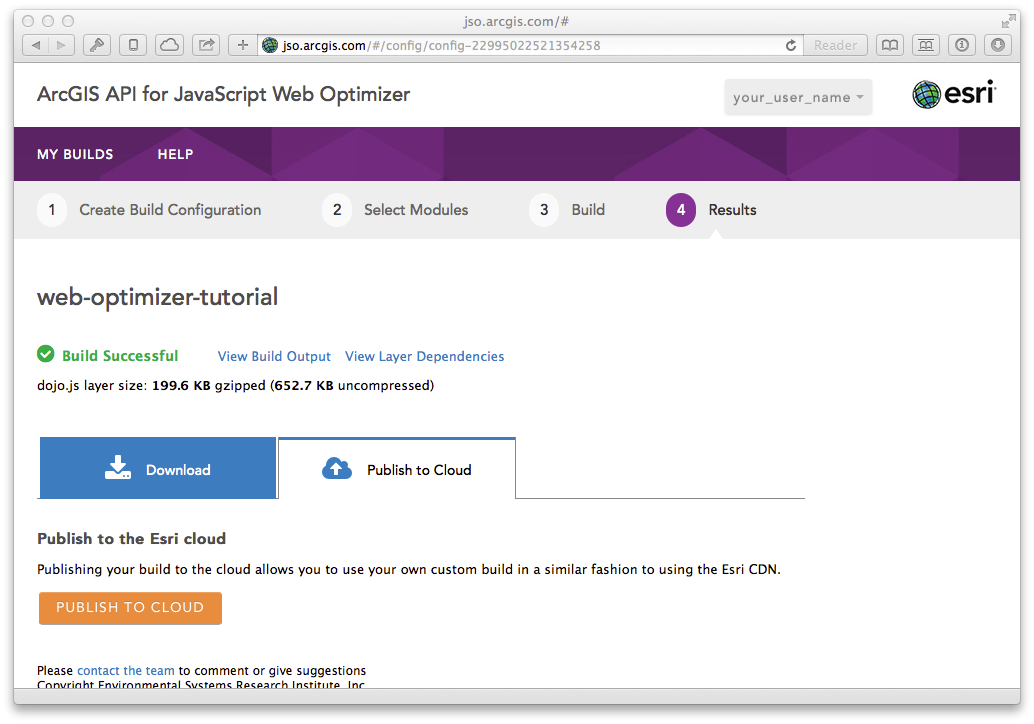
Task: Select the Publish to Cloud tab
Action: point(397,468)
